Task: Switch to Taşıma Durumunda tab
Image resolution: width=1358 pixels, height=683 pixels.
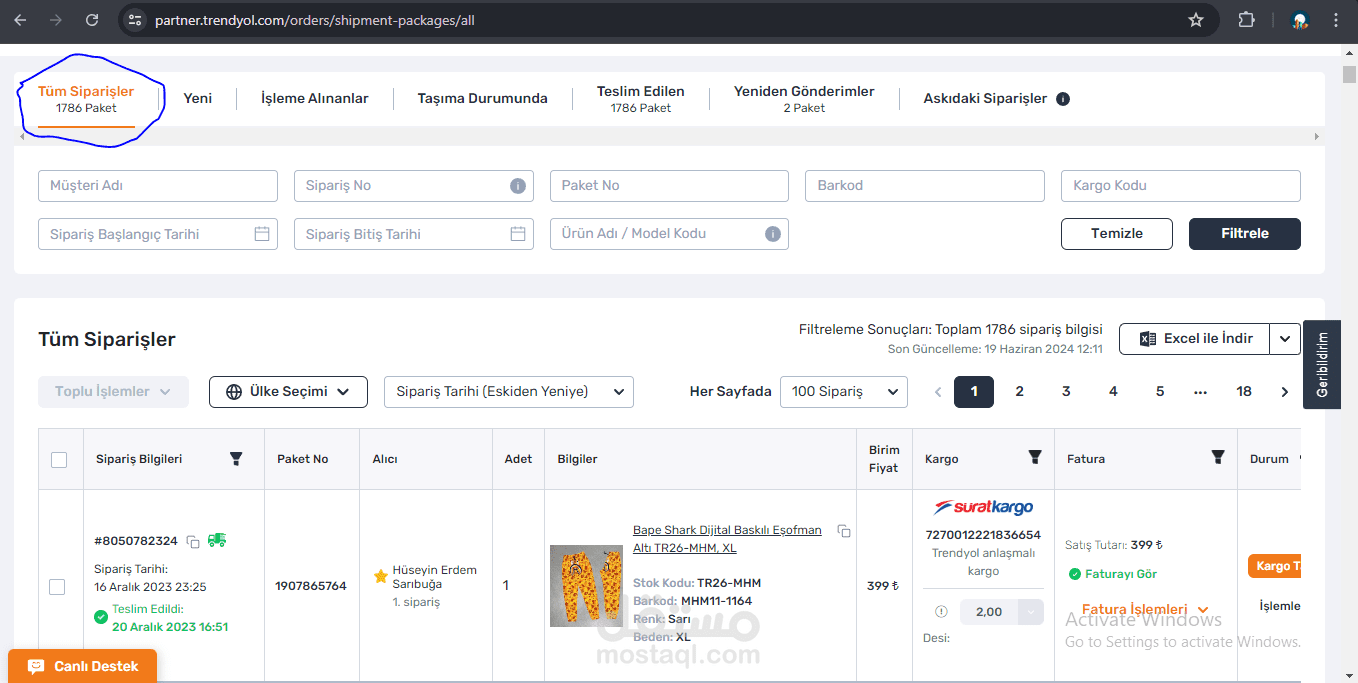Action: (482, 99)
